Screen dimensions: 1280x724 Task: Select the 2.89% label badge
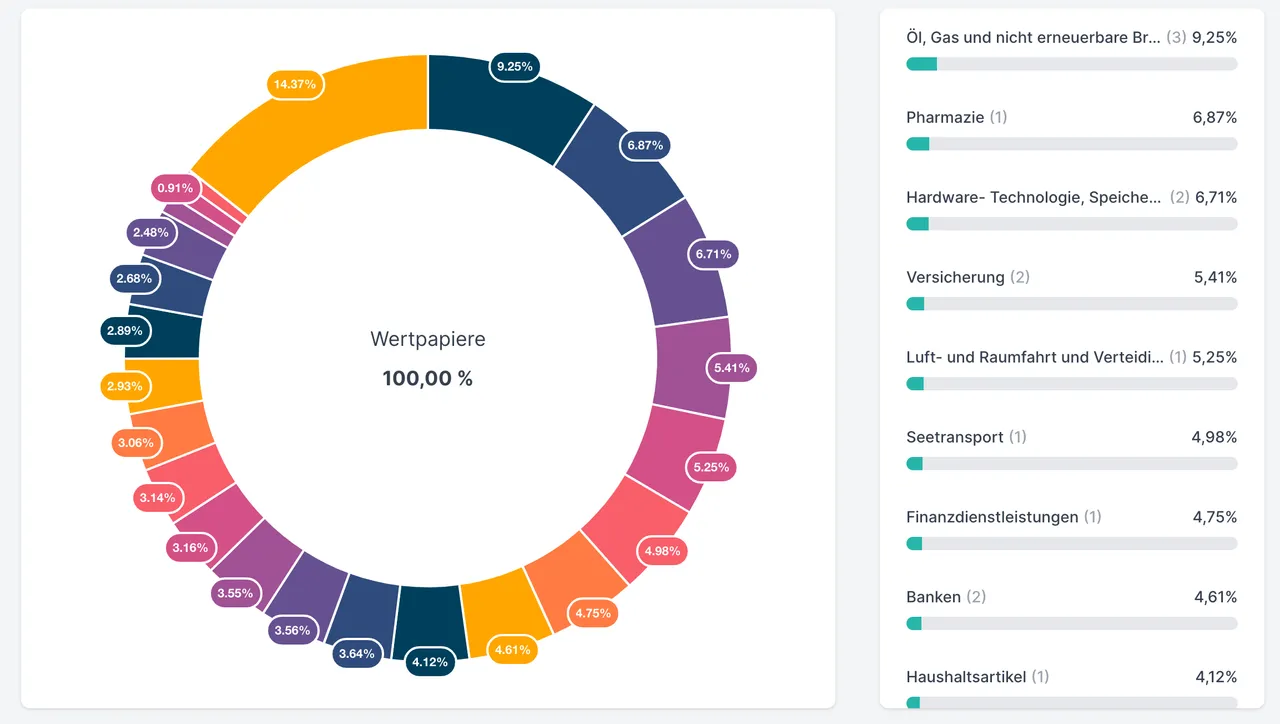[126, 330]
